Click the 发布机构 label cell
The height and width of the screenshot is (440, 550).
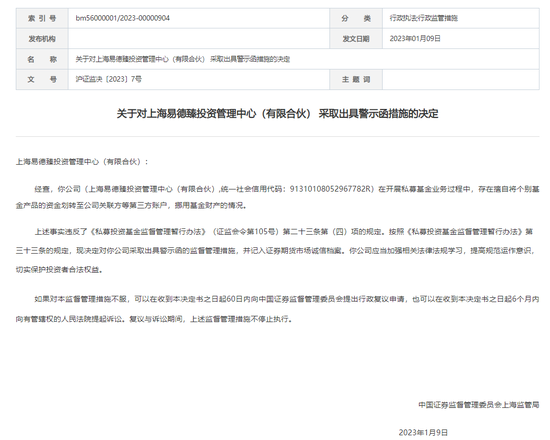(42, 39)
